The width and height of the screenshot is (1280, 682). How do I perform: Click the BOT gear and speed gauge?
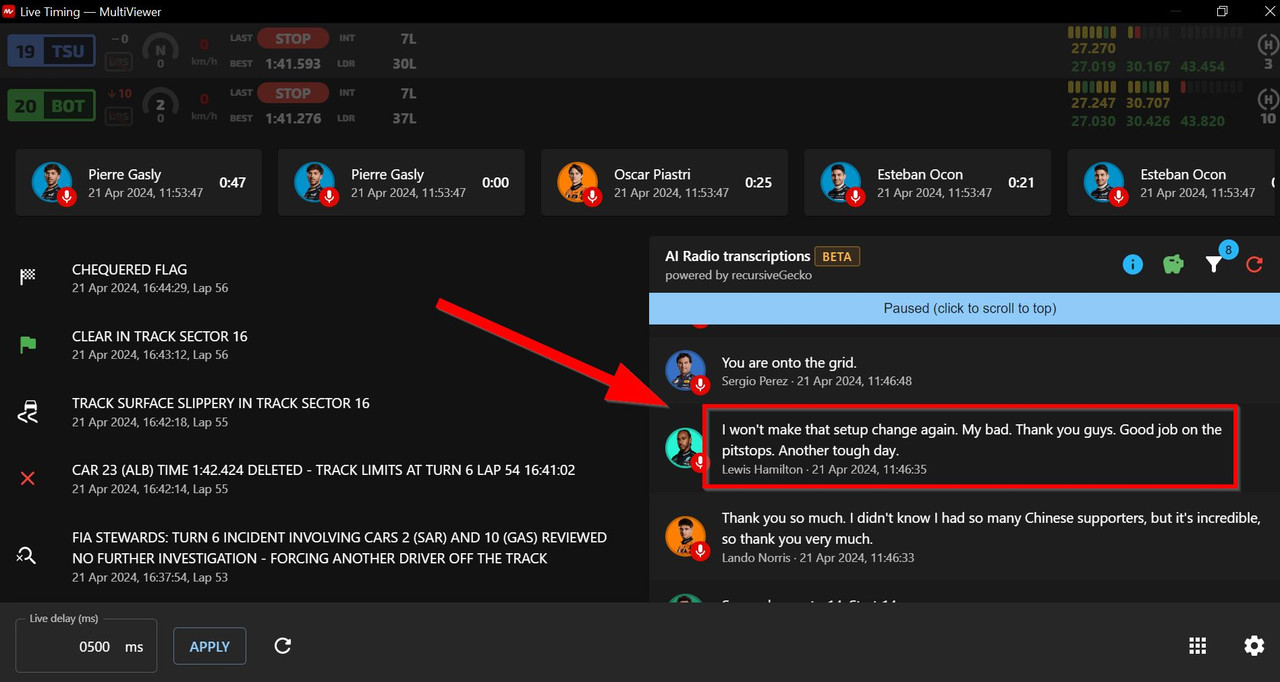tap(160, 105)
